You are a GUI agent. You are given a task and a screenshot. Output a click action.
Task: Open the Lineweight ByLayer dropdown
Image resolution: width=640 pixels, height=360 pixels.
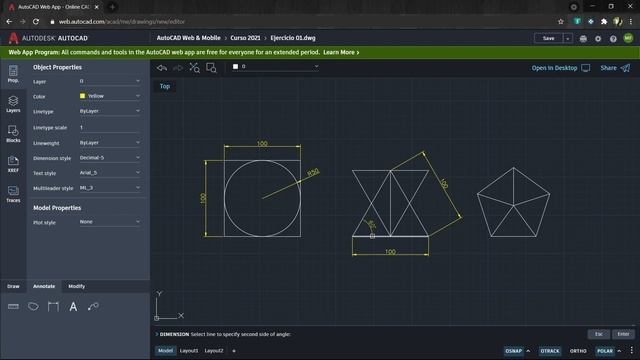pyautogui.click(x=110, y=142)
